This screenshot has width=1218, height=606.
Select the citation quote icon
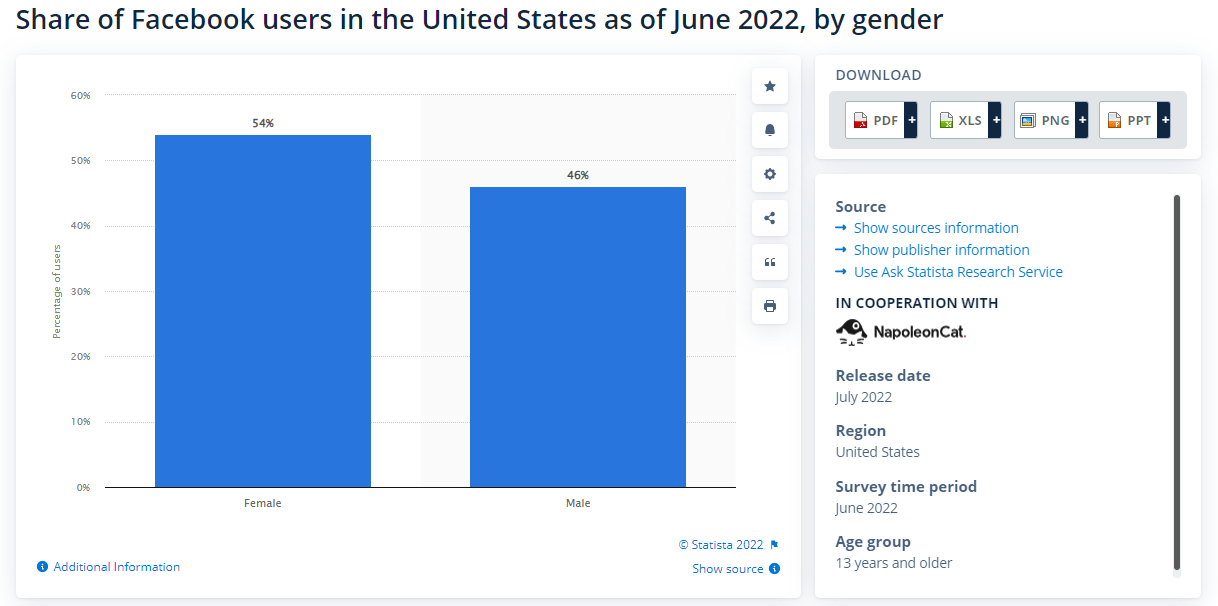pos(769,262)
